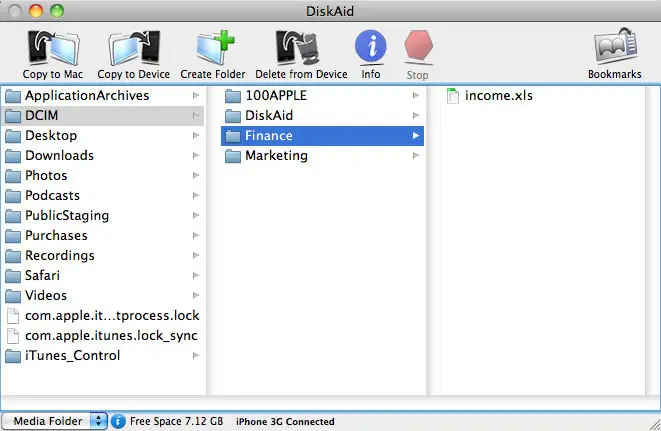Click the Videos folder icon
The height and width of the screenshot is (431, 661).
13,296
